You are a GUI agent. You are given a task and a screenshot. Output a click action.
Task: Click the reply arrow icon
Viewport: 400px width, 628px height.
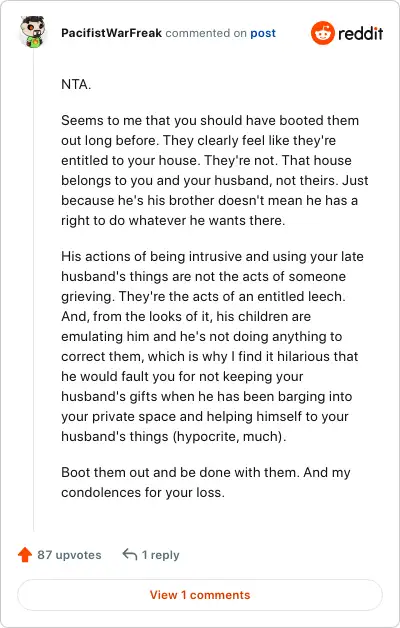[130, 555]
